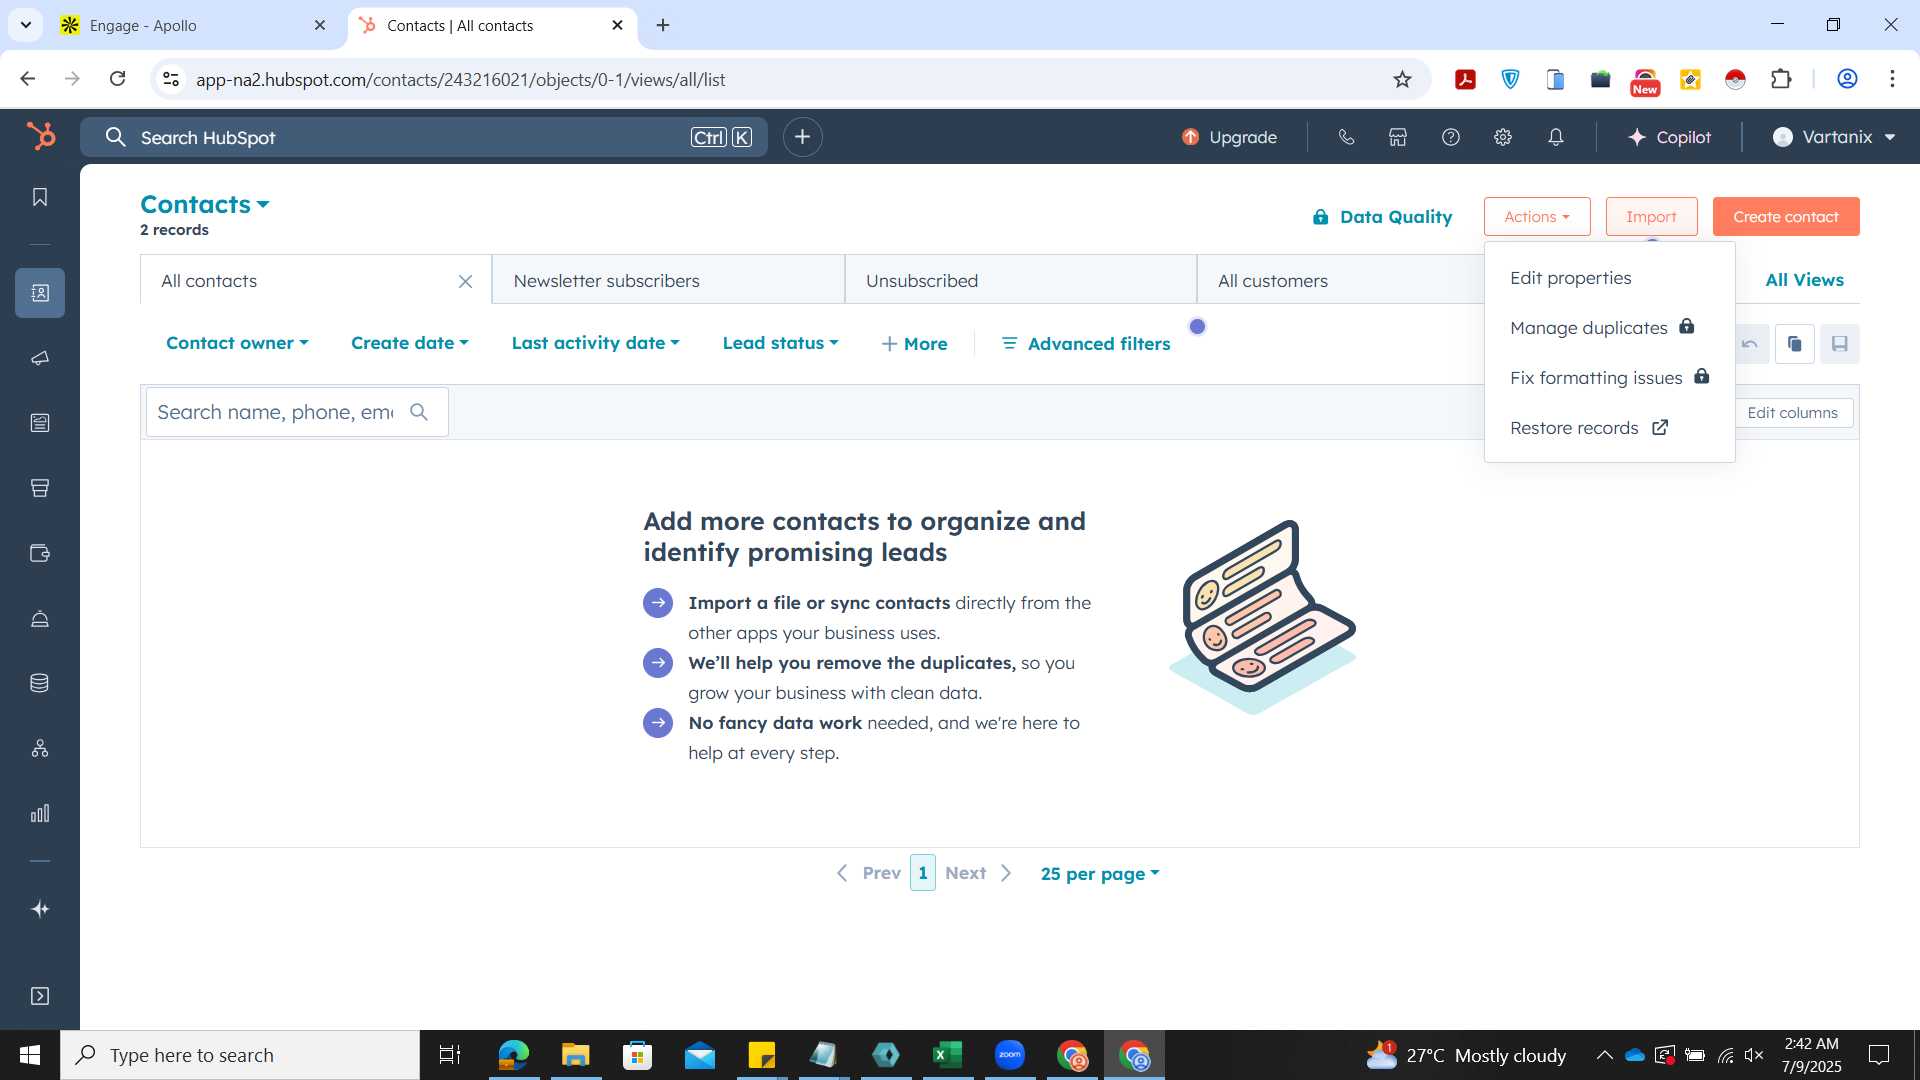Click the page 1 pagination button
Screen dimensions: 1920x1080
tap(922, 873)
